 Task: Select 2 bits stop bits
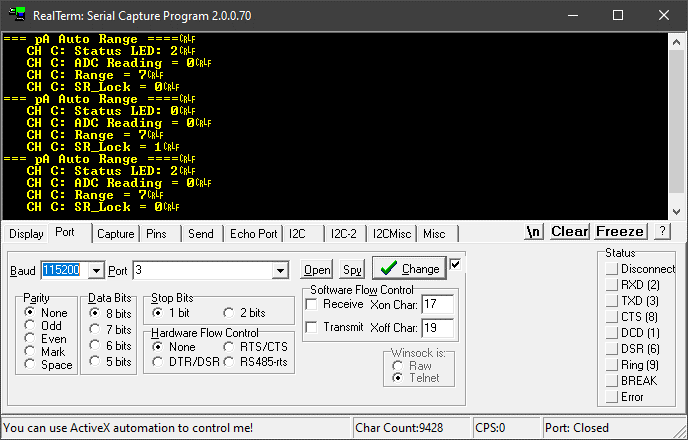click(228, 313)
